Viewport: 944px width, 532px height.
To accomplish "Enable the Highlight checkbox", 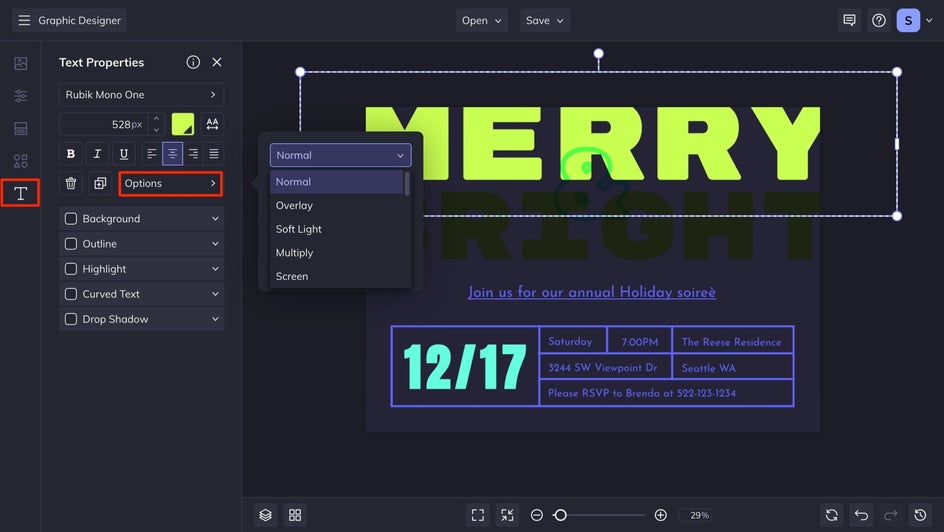I will (x=70, y=269).
